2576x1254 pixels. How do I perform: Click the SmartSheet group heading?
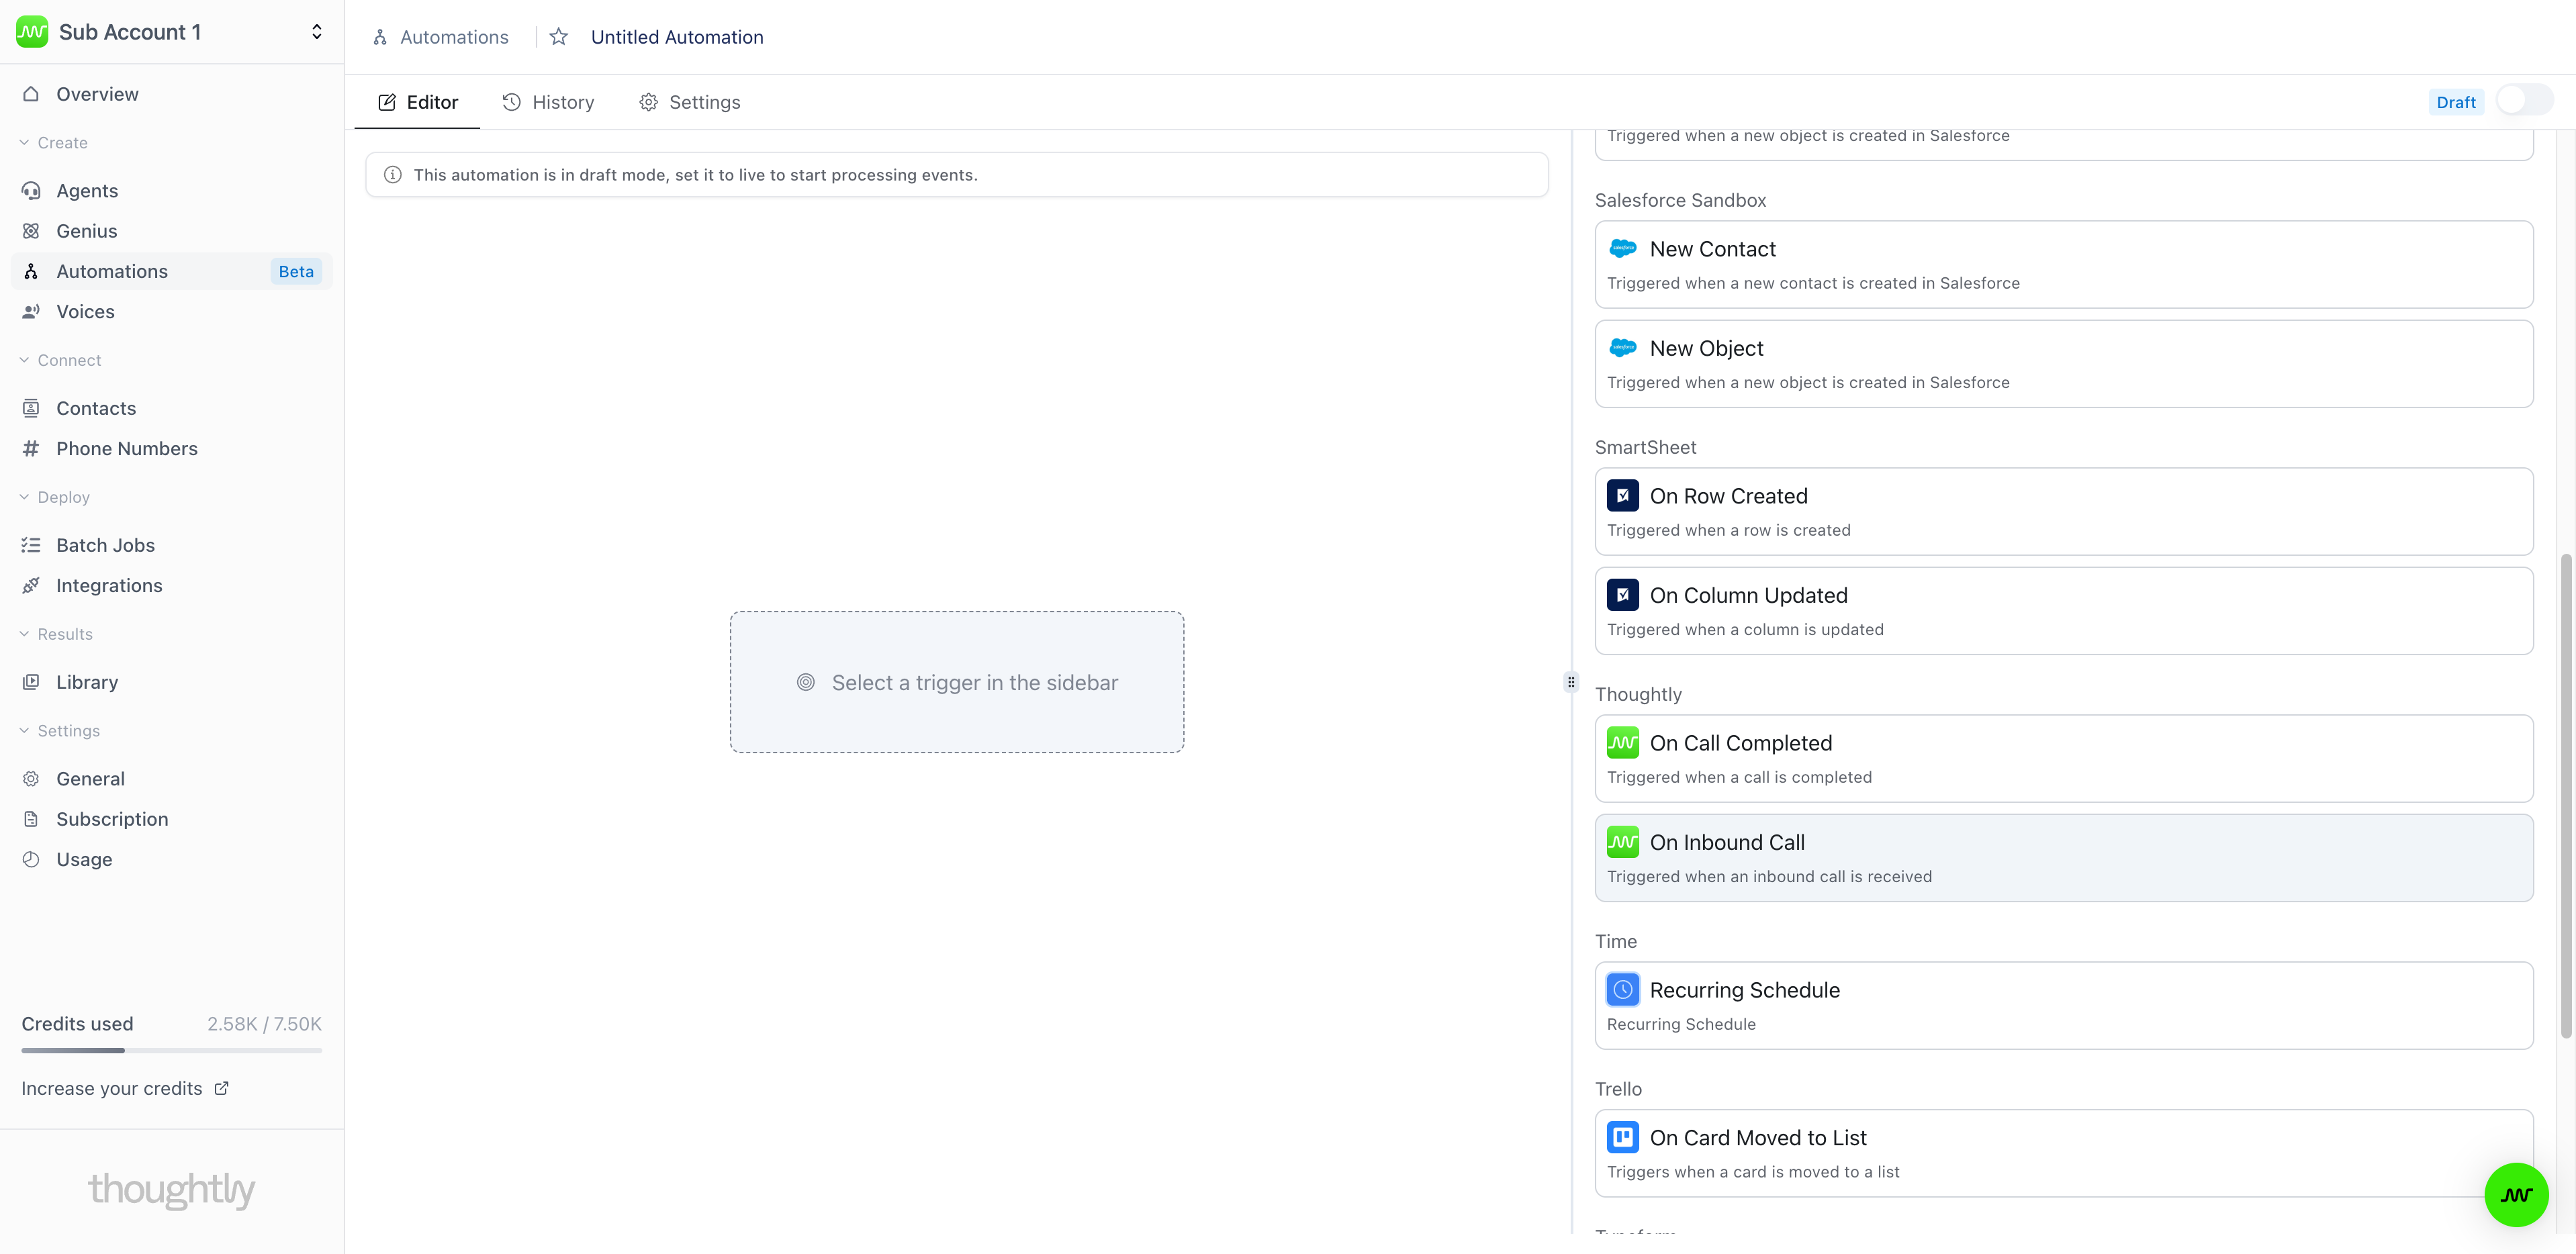tap(1645, 447)
